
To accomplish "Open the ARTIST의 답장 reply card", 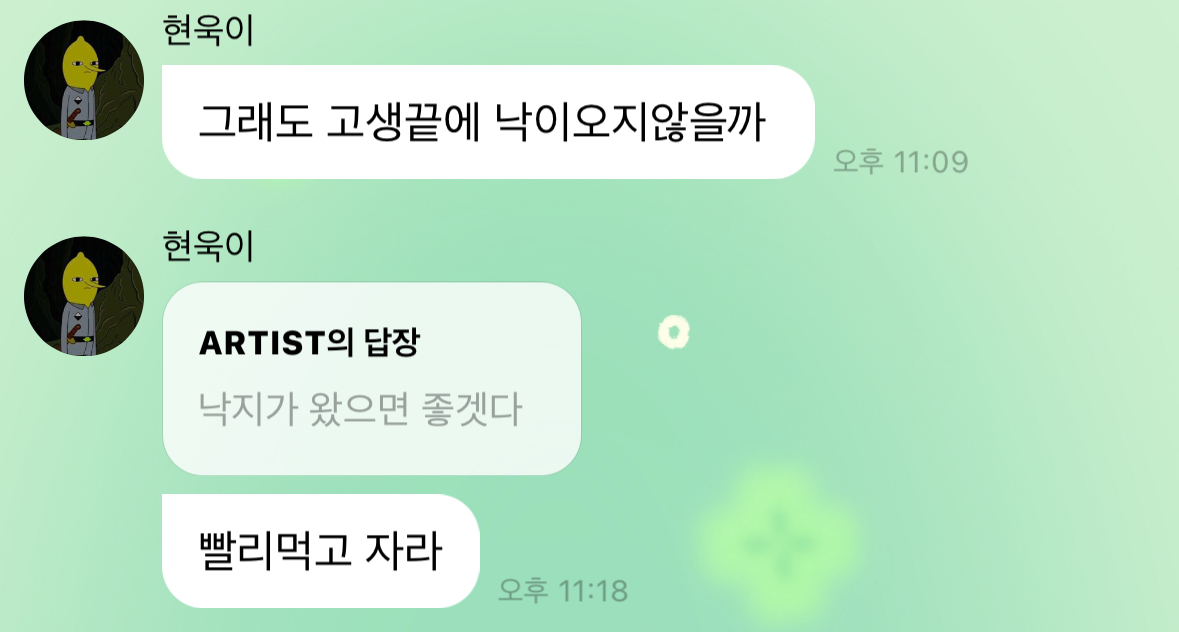I will click(x=371, y=378).
